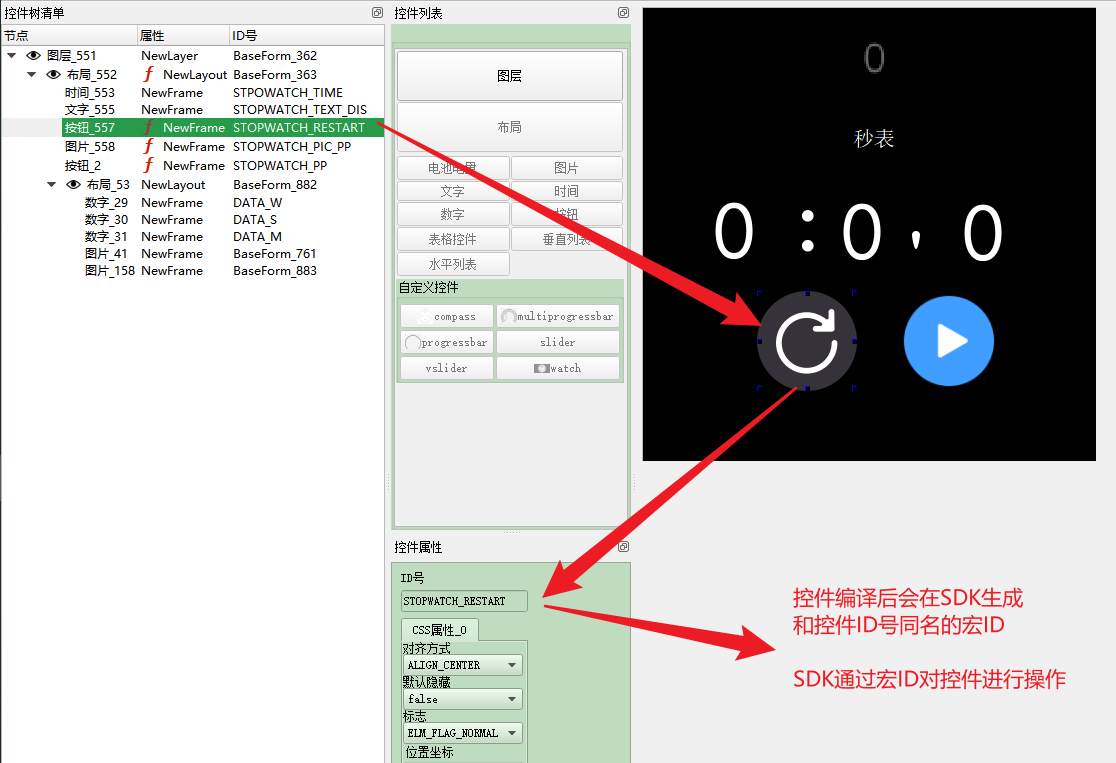Screen dimensions: 1116x763
Task: Collapse the 图层_551 tree node
Action: (x=11, y=56)
